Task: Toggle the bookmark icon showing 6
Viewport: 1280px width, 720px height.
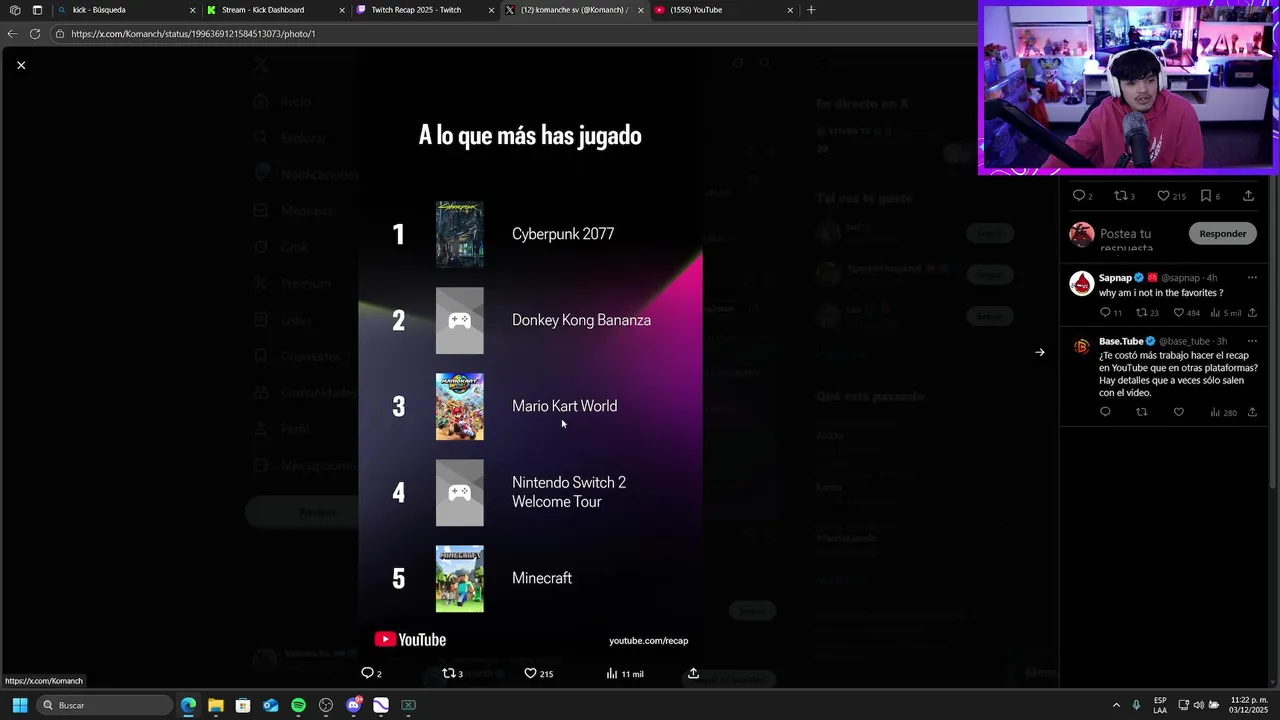Action: 1206,196
